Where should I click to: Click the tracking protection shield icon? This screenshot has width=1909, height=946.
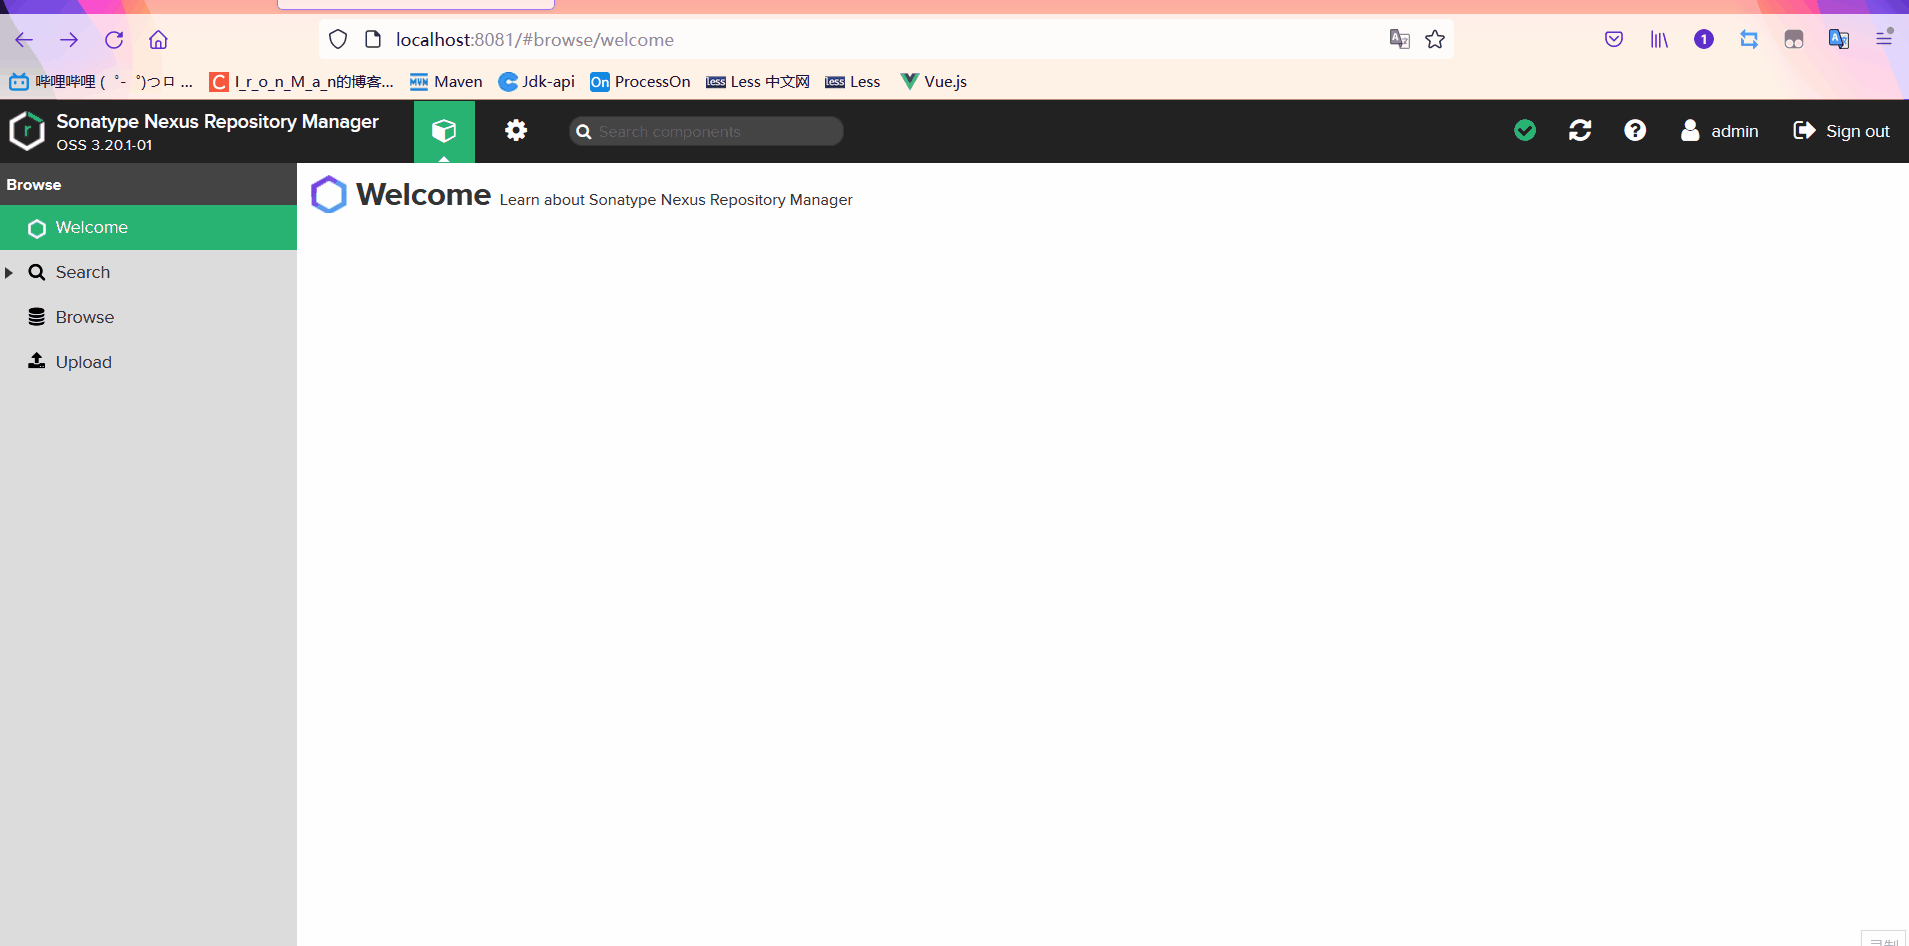coord(338,39)
